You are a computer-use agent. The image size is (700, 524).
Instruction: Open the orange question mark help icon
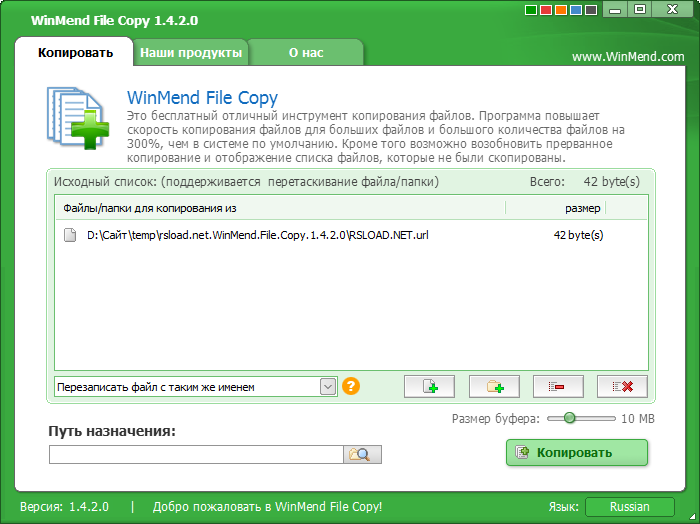point(351,386)
